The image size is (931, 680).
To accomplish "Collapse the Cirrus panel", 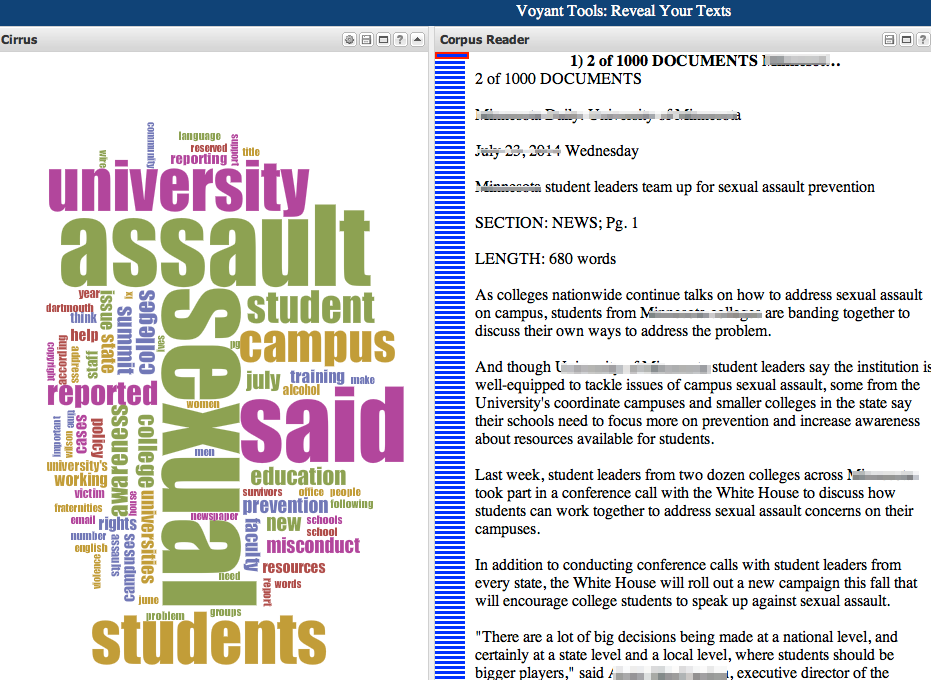I will point(418,39).
